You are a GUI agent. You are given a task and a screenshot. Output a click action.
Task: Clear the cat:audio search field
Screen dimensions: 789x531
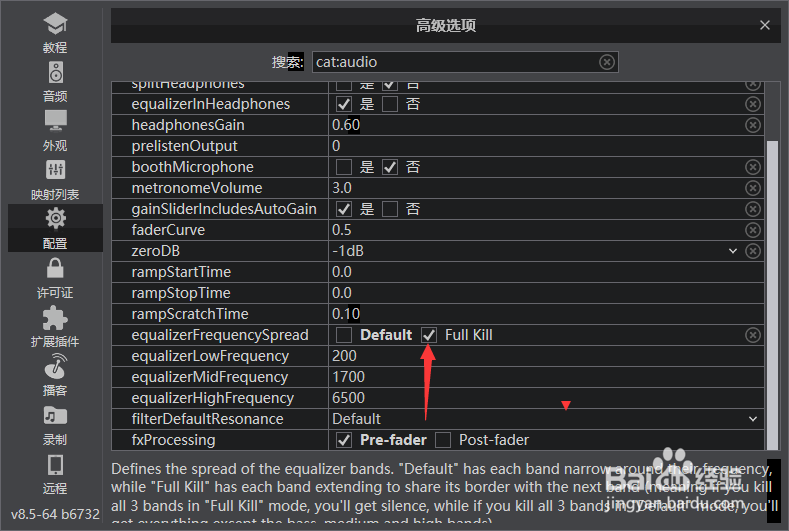pos(607,62)
